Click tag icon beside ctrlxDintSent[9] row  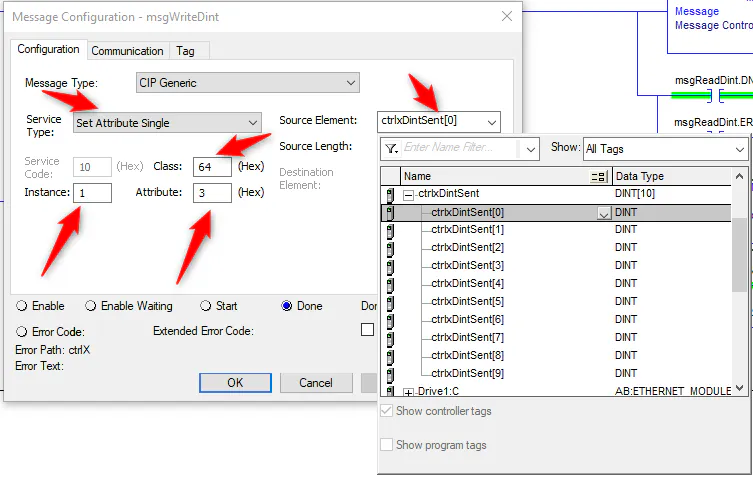click(x=389, y=373)
